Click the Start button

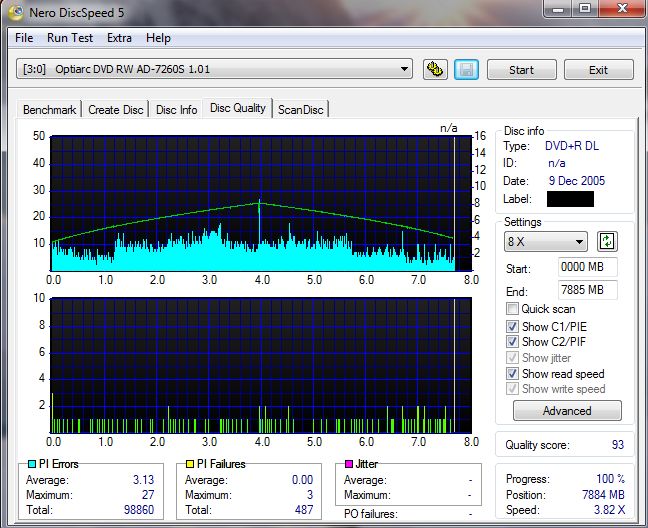click(x=522, y=70)
